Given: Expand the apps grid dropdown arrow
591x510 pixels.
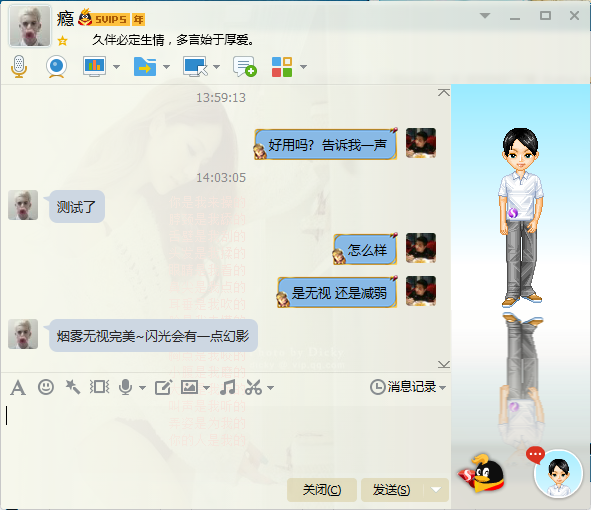Looking at the screenshot, I should click(303, 67).
